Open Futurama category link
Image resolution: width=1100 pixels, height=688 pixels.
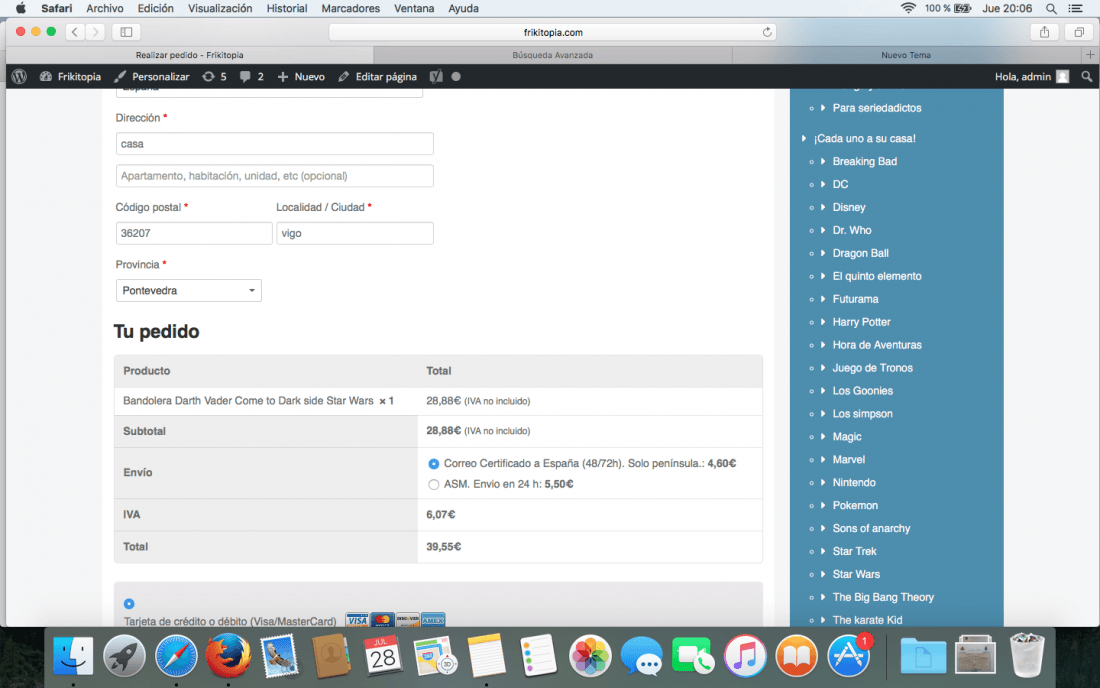tap(855, 299)
